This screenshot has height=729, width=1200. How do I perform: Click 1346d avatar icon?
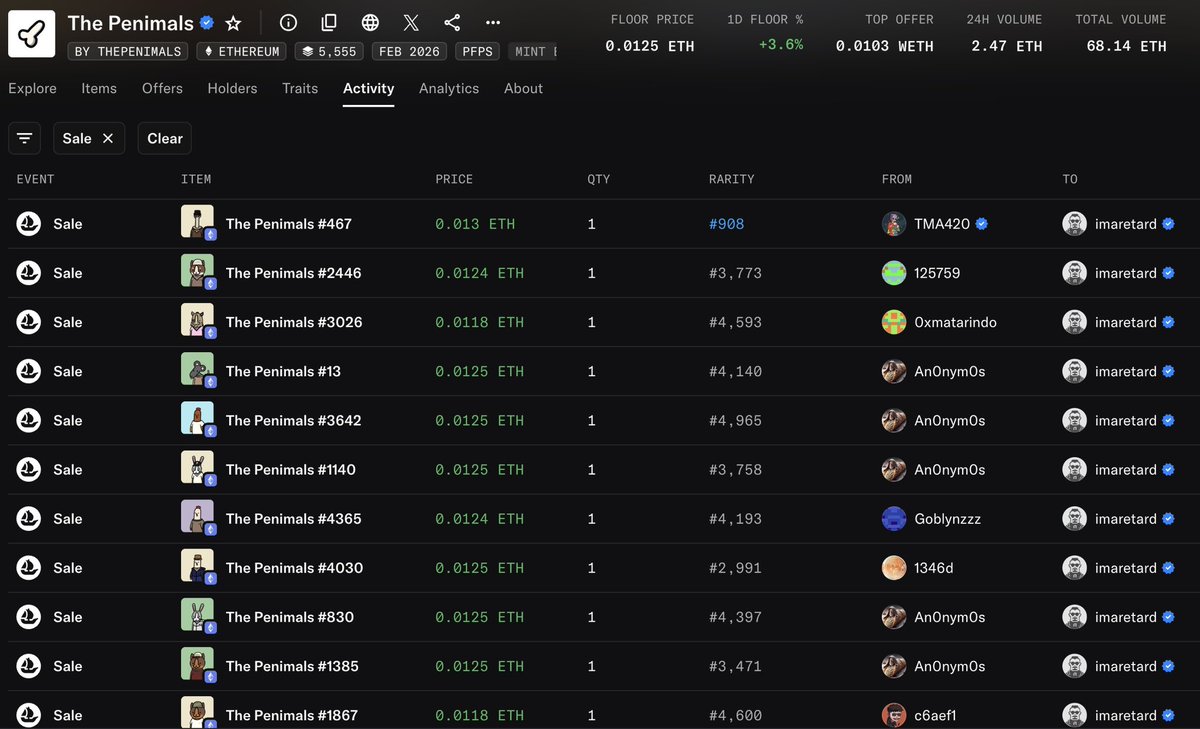coord(894,568)
